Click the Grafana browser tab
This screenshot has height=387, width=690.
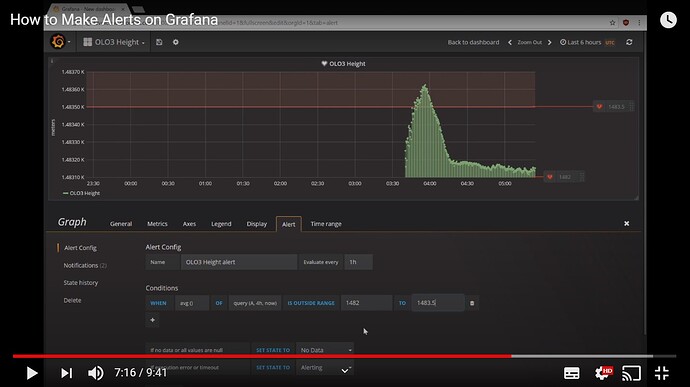click(x=89, y=9)
